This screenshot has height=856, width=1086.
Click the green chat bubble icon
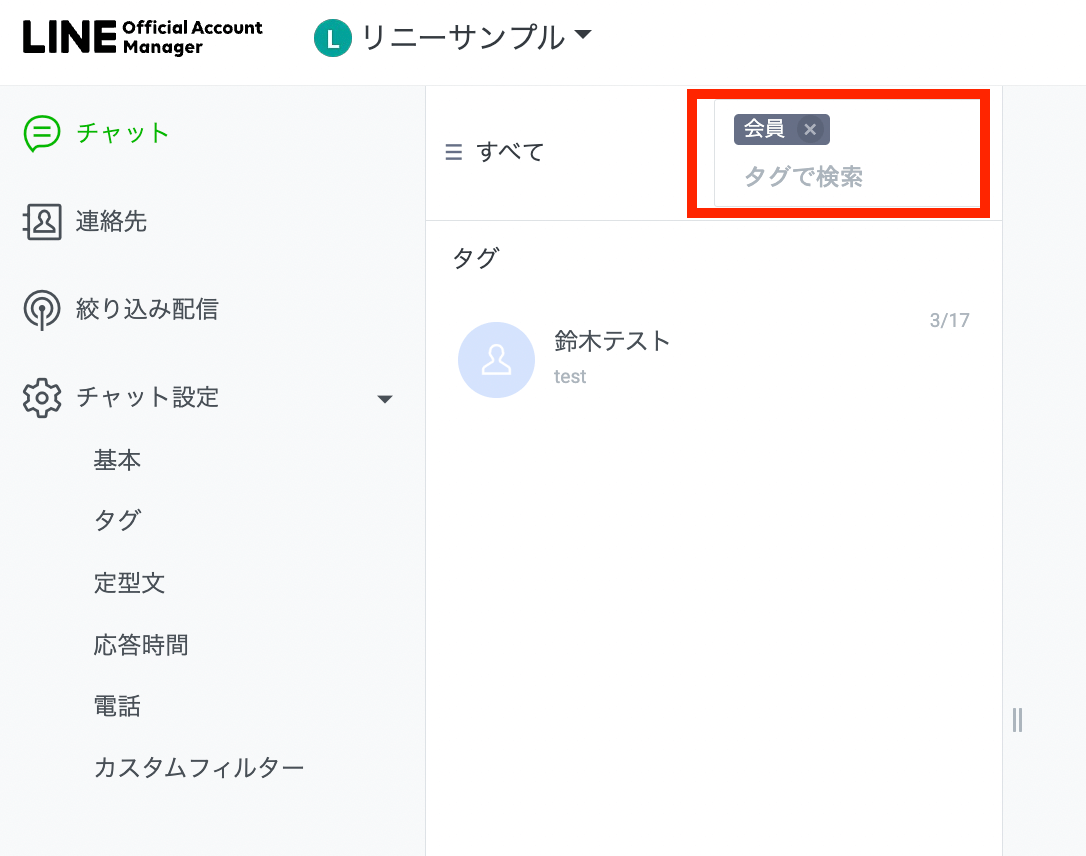[x=43, y=133]
